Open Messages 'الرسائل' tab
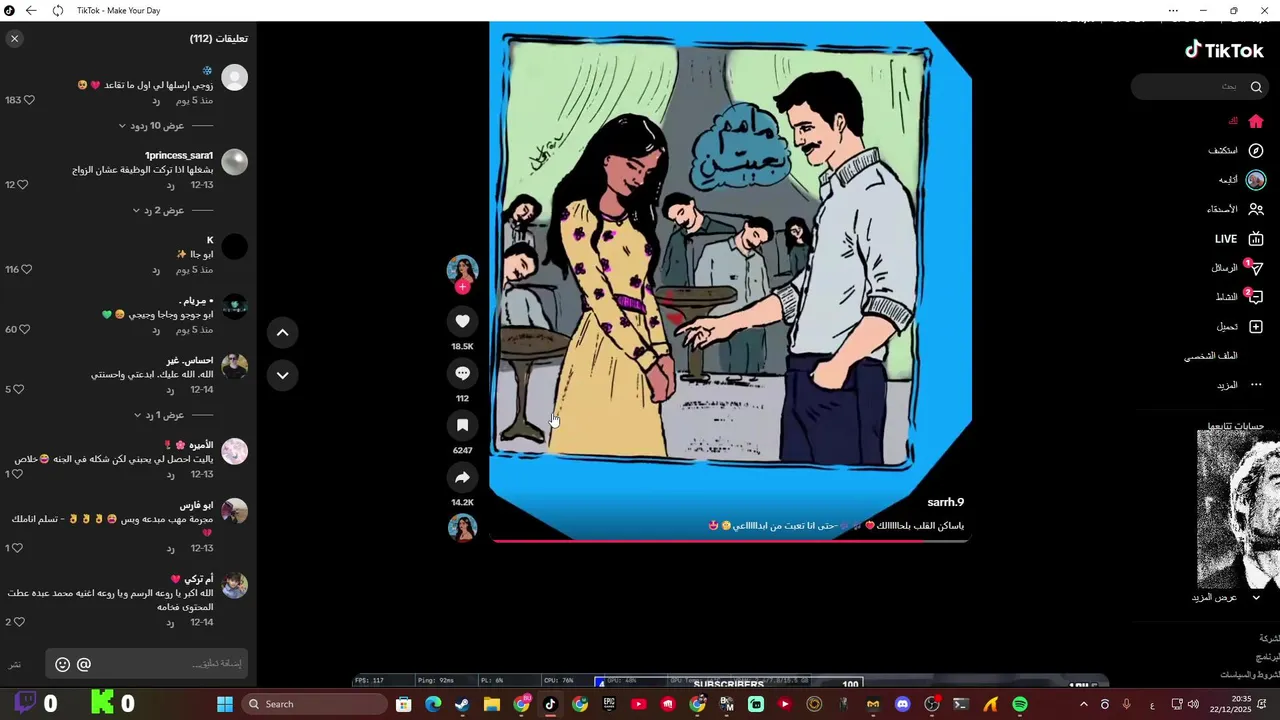Viewport: 1280px width, 720px height. pyautogui.click(x=1238, y=268)
